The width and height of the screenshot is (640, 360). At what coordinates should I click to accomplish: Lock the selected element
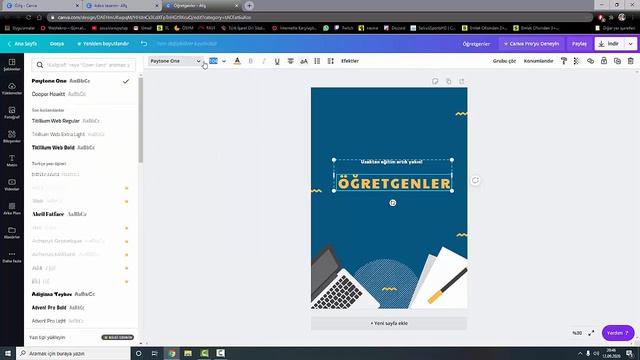coord(604,61)
